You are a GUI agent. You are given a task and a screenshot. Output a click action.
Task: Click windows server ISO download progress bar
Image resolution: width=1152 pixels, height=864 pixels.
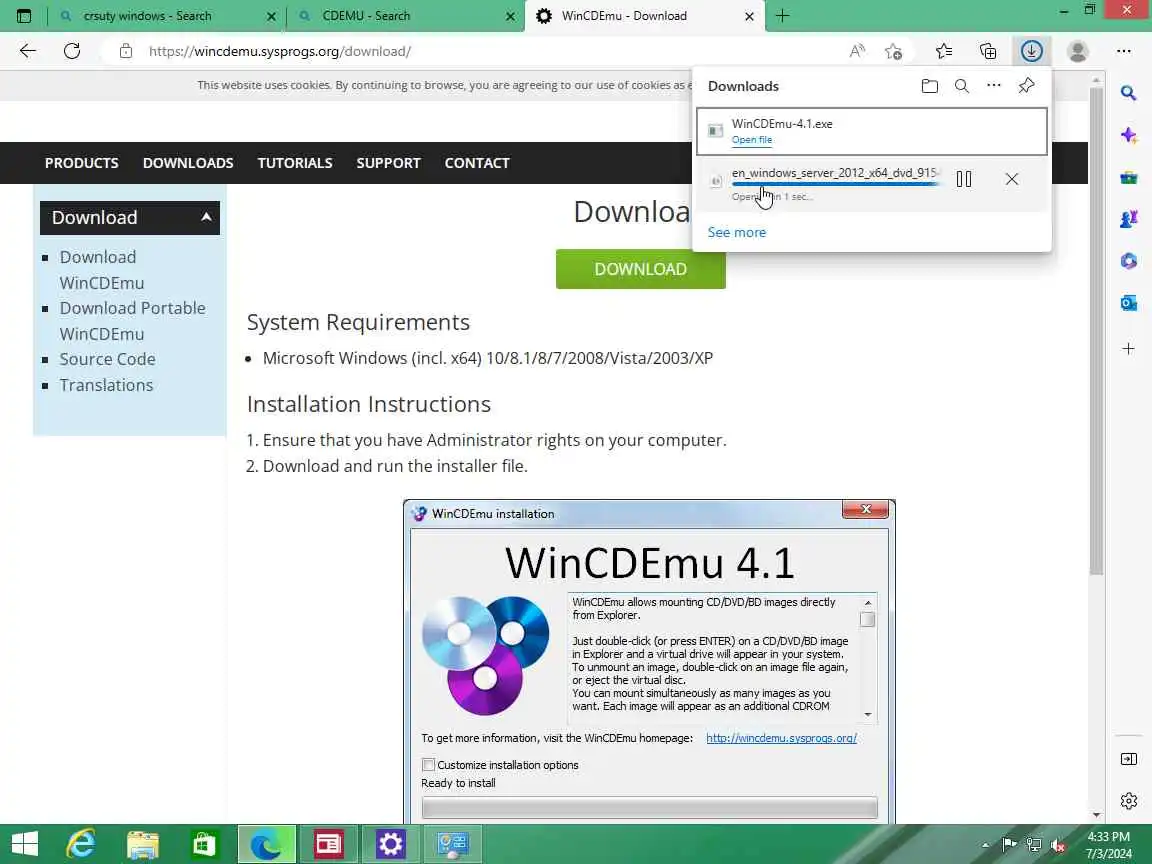(835, 184)
